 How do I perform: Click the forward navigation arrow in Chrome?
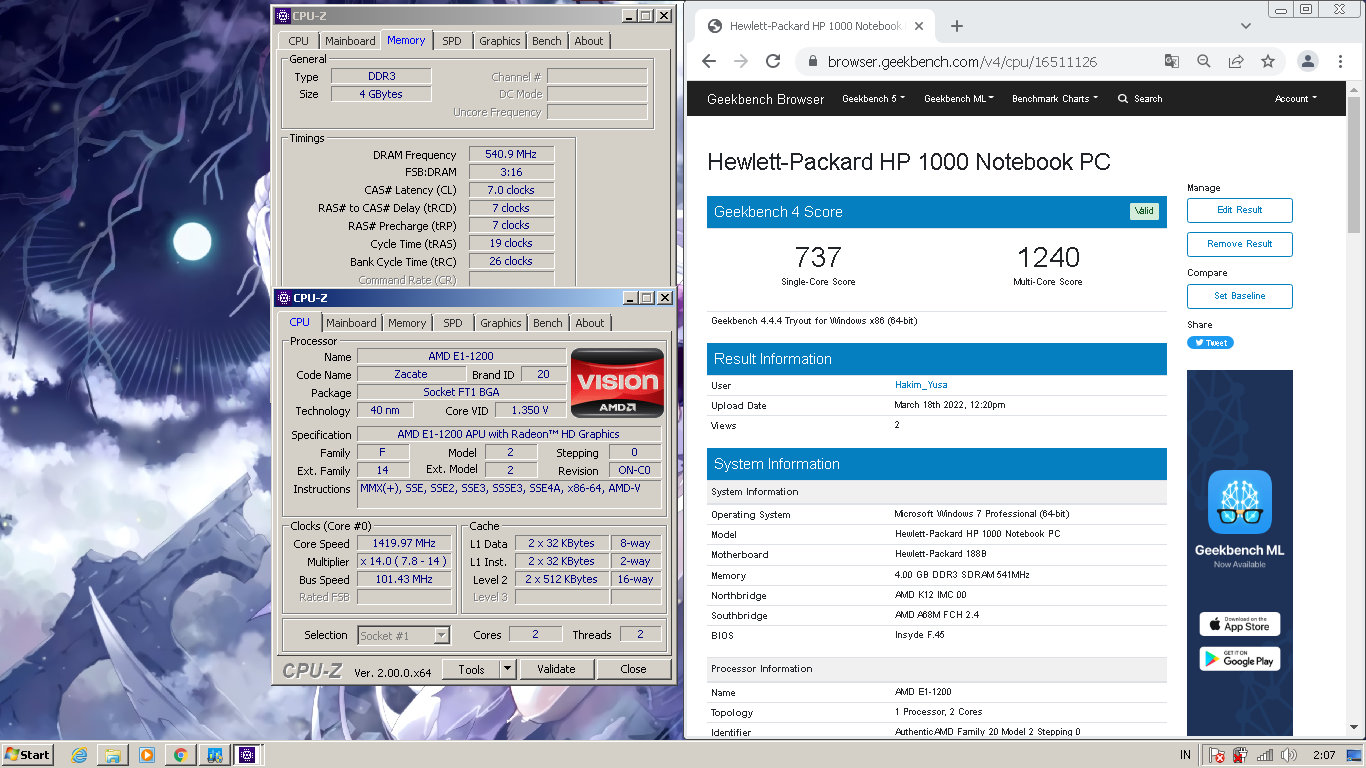[741, 61]
